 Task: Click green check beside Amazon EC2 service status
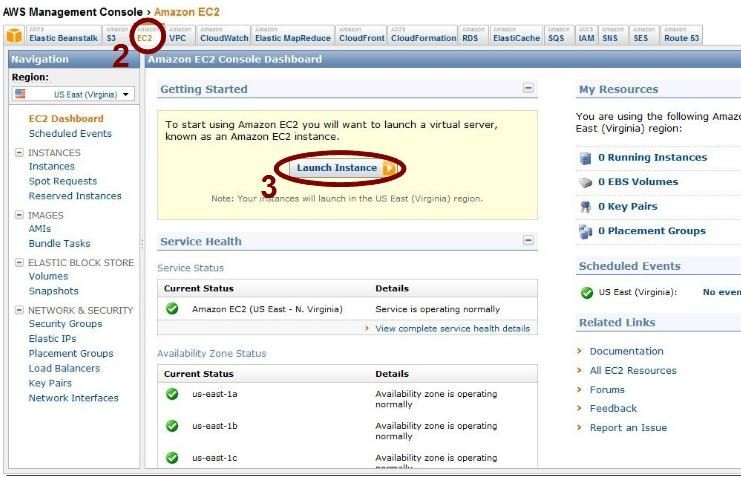click(x=172, y=309)
